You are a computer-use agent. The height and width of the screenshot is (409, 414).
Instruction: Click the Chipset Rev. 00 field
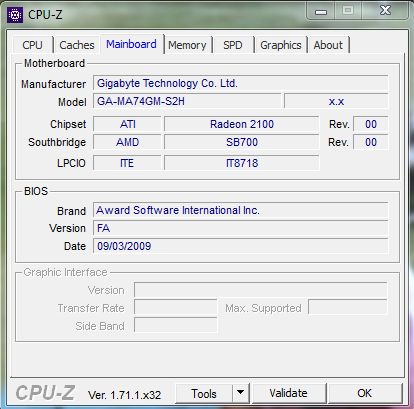371,124
